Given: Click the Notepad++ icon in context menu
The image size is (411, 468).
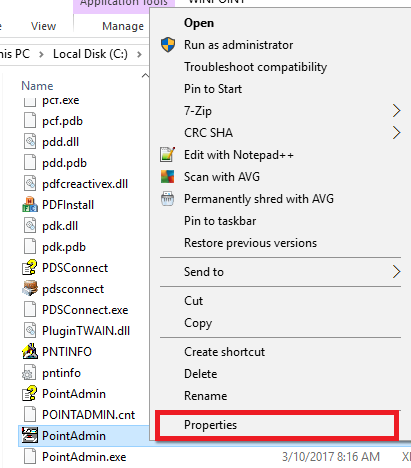Looking at the screenshot, I should 167,155.
